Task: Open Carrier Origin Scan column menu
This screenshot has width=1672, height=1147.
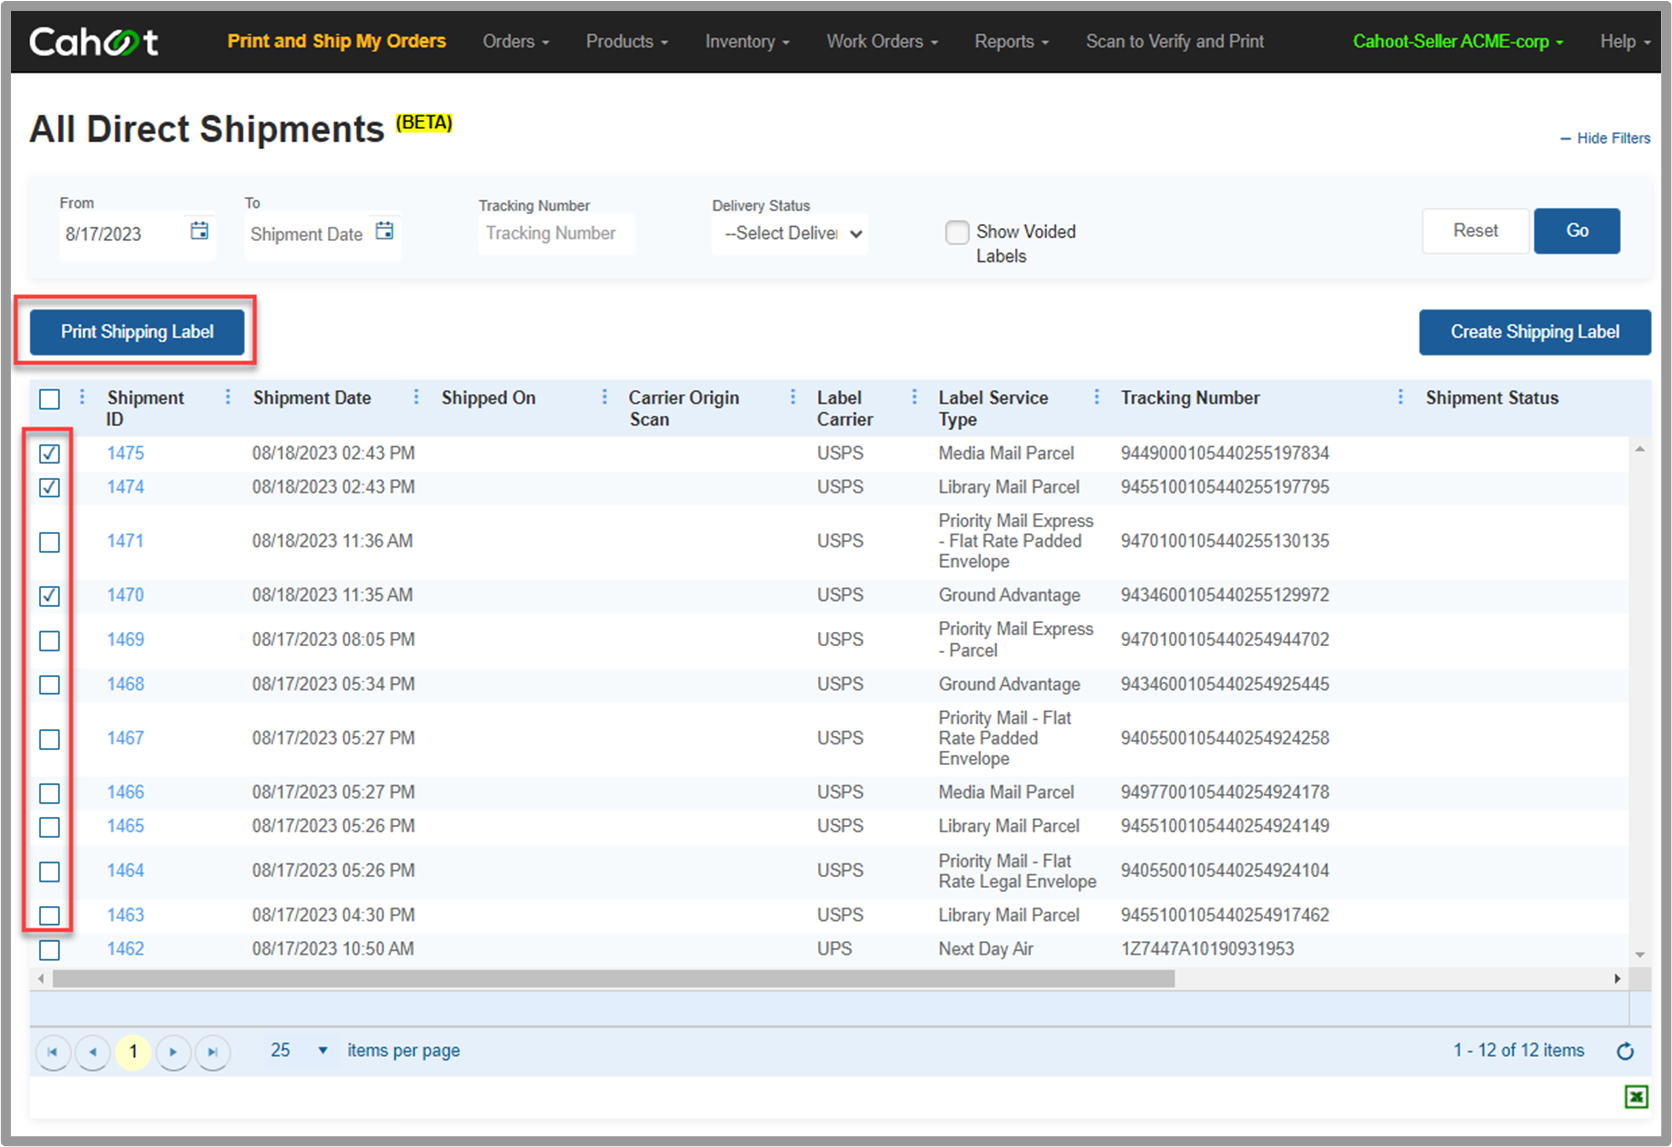Action: pos(793,397)
